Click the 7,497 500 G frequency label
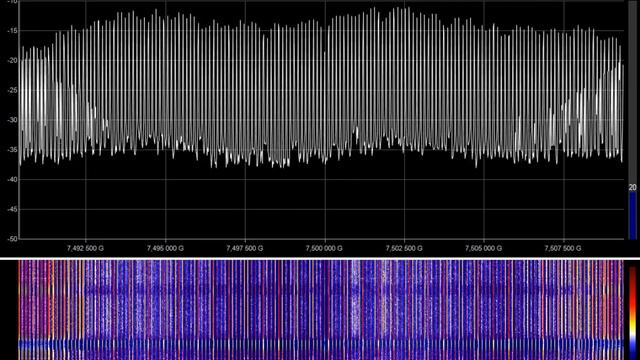This screenshot has height=360, width=640. [245, 248]
